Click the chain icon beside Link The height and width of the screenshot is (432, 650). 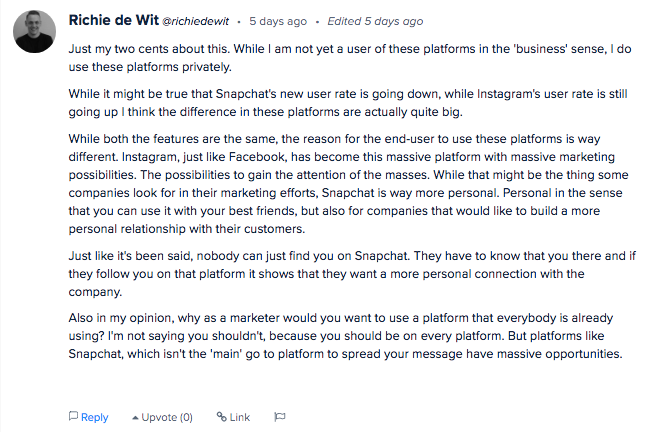point(221,417)
